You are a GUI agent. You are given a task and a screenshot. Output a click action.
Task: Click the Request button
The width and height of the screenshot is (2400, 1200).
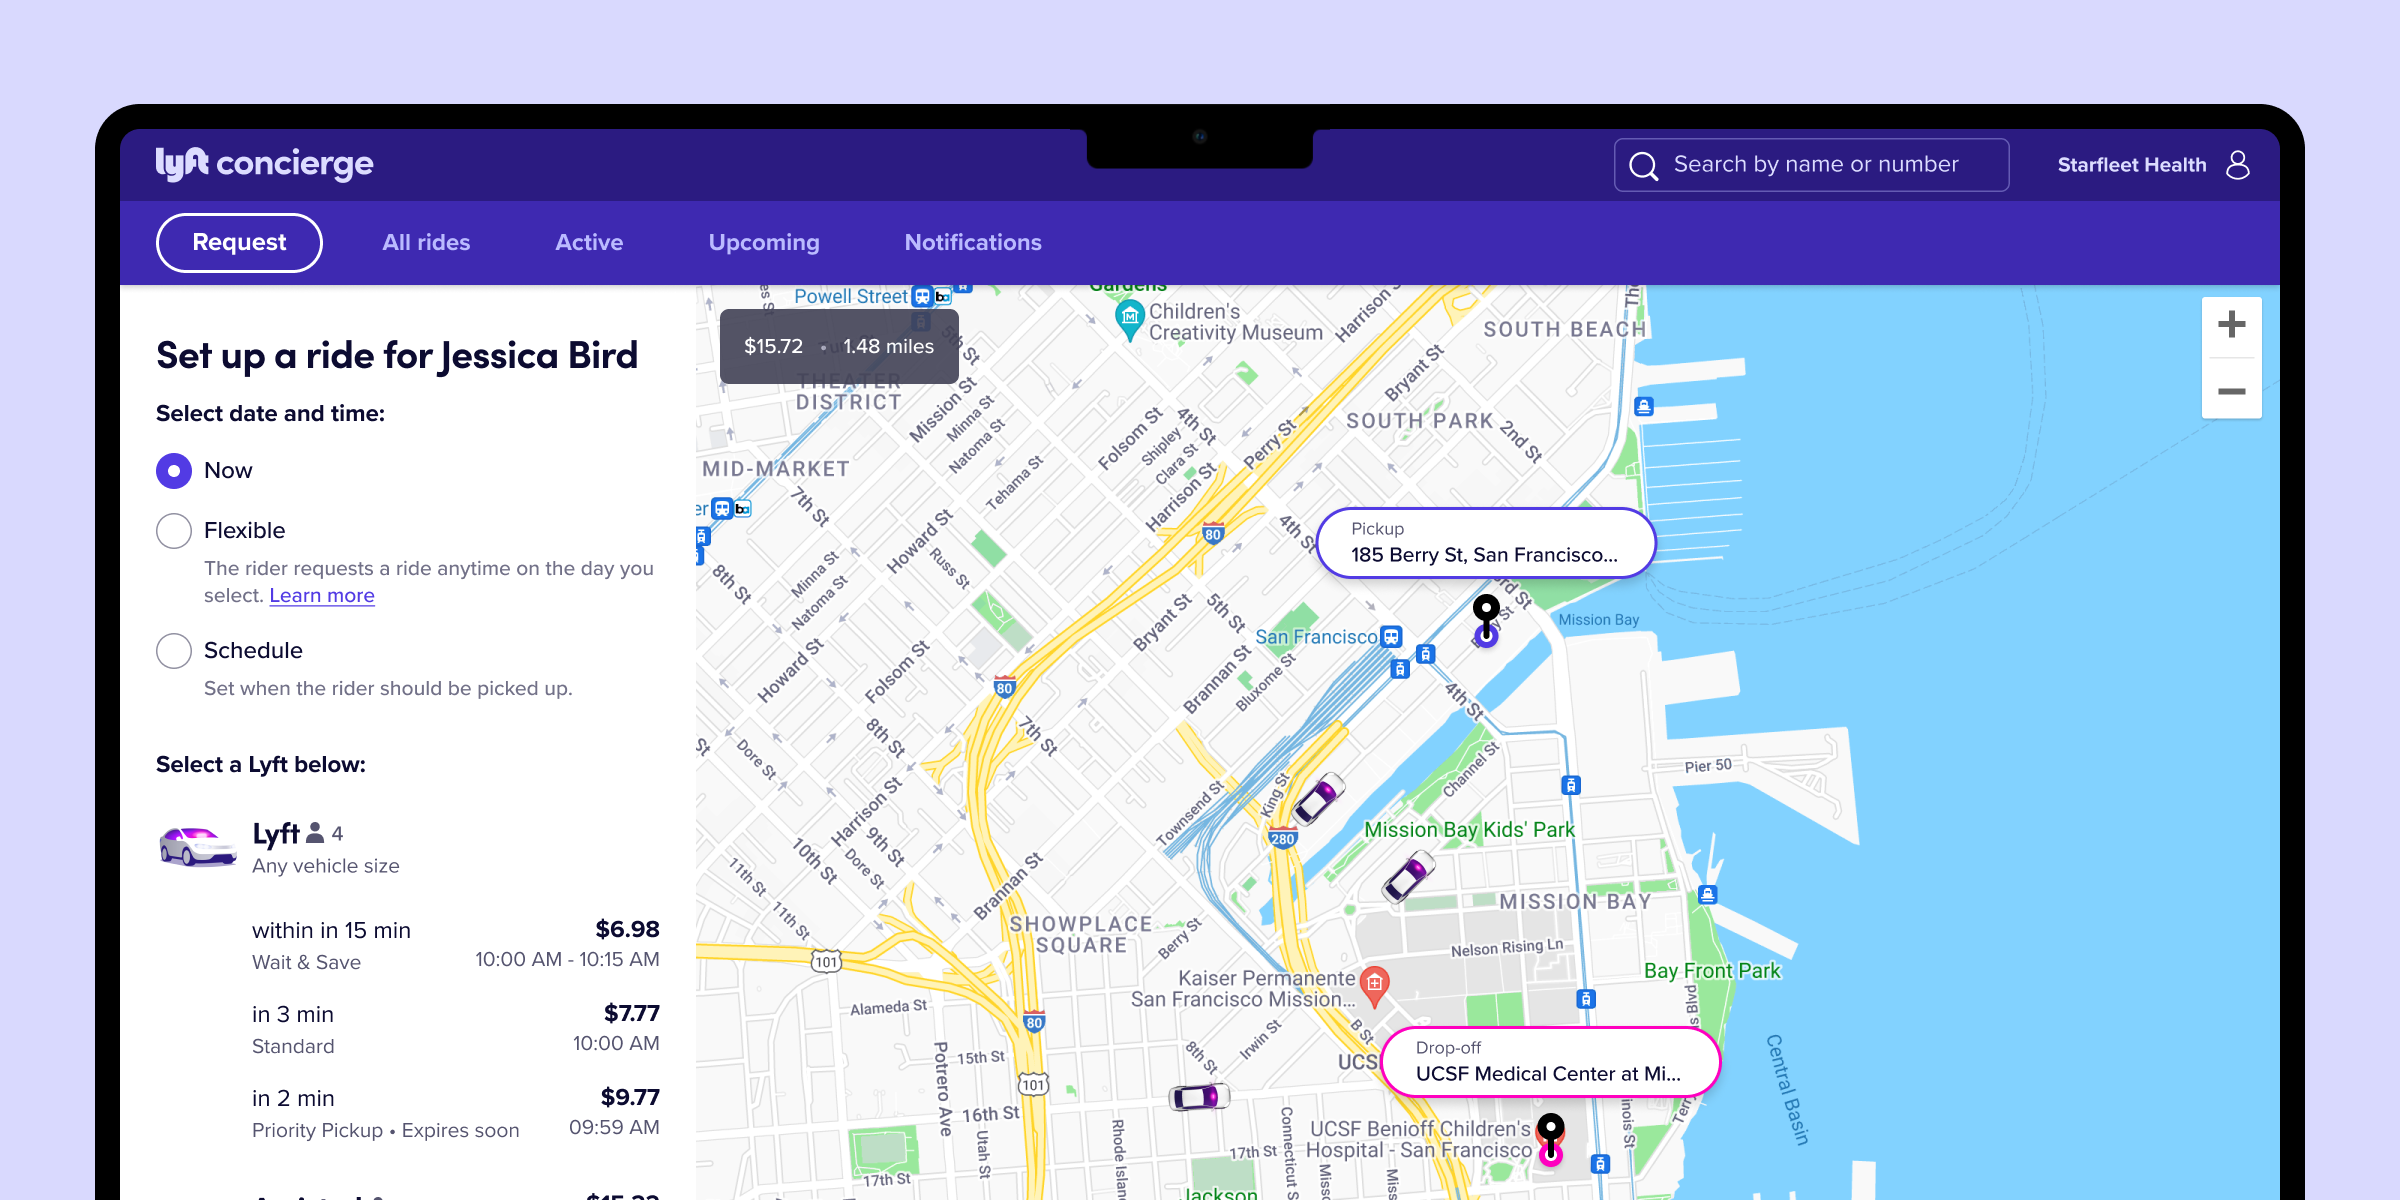click(239, 243)
